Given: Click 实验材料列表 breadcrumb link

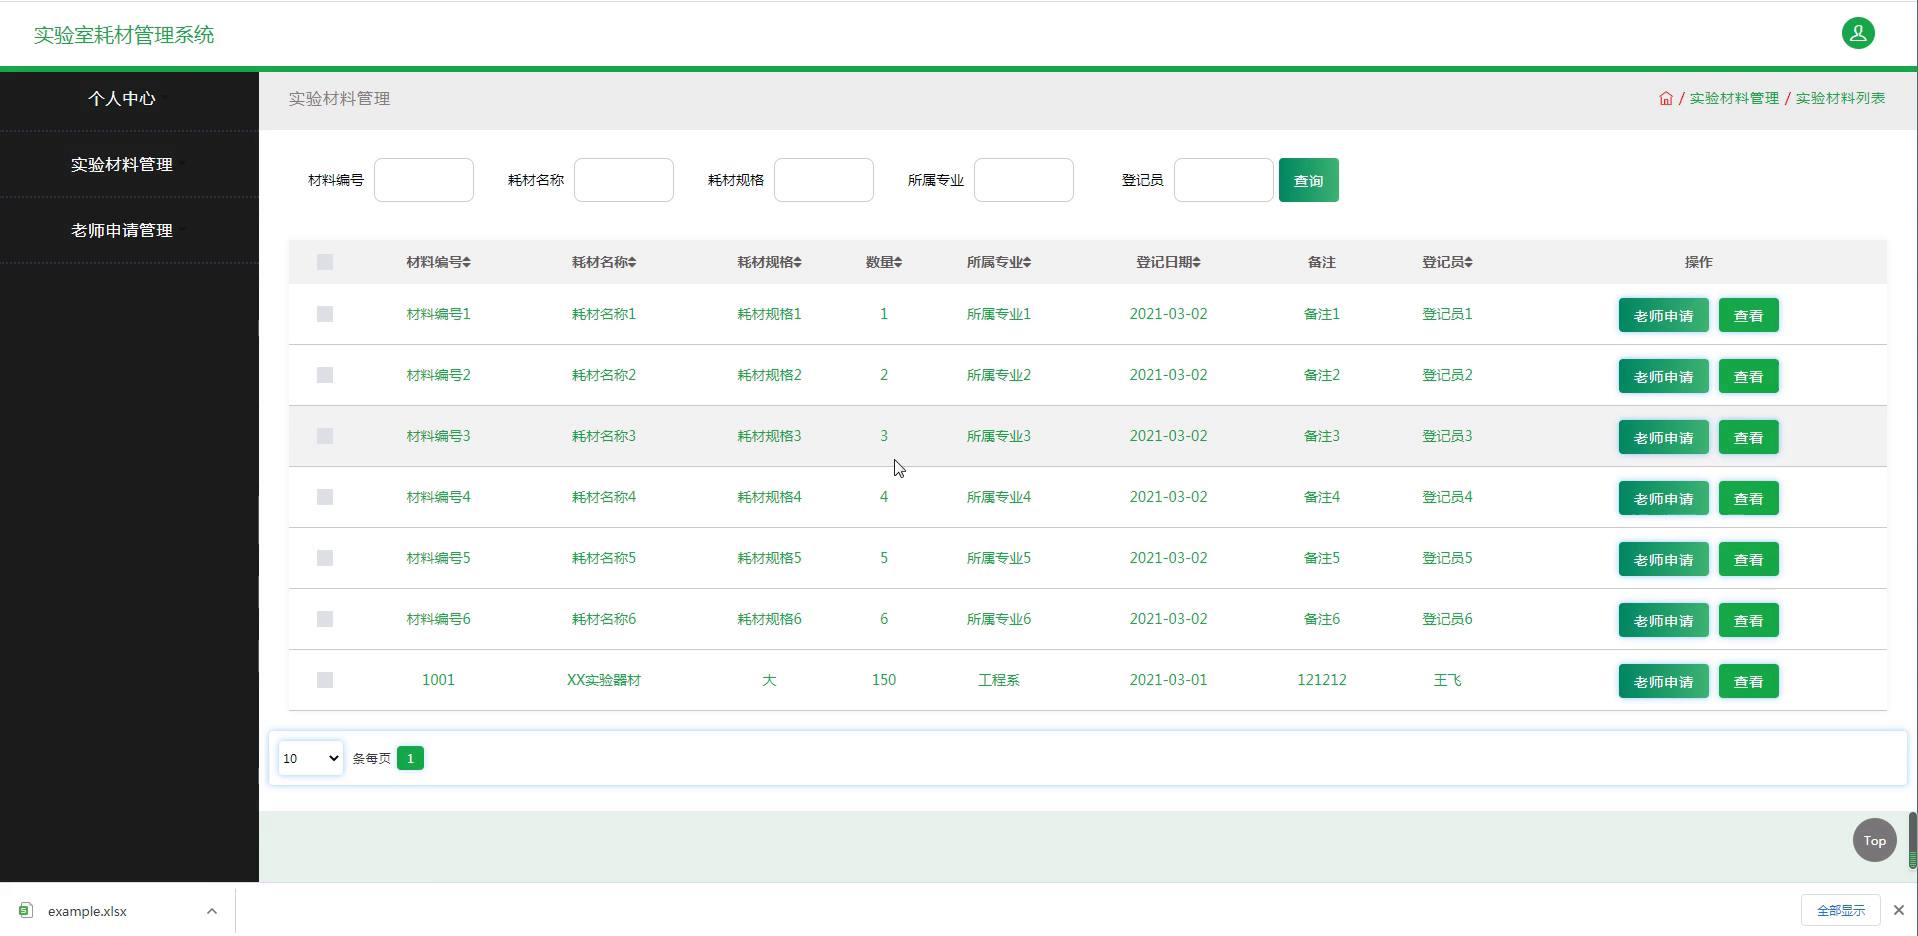Looking at the screenshot, I should click(1840, 98).
